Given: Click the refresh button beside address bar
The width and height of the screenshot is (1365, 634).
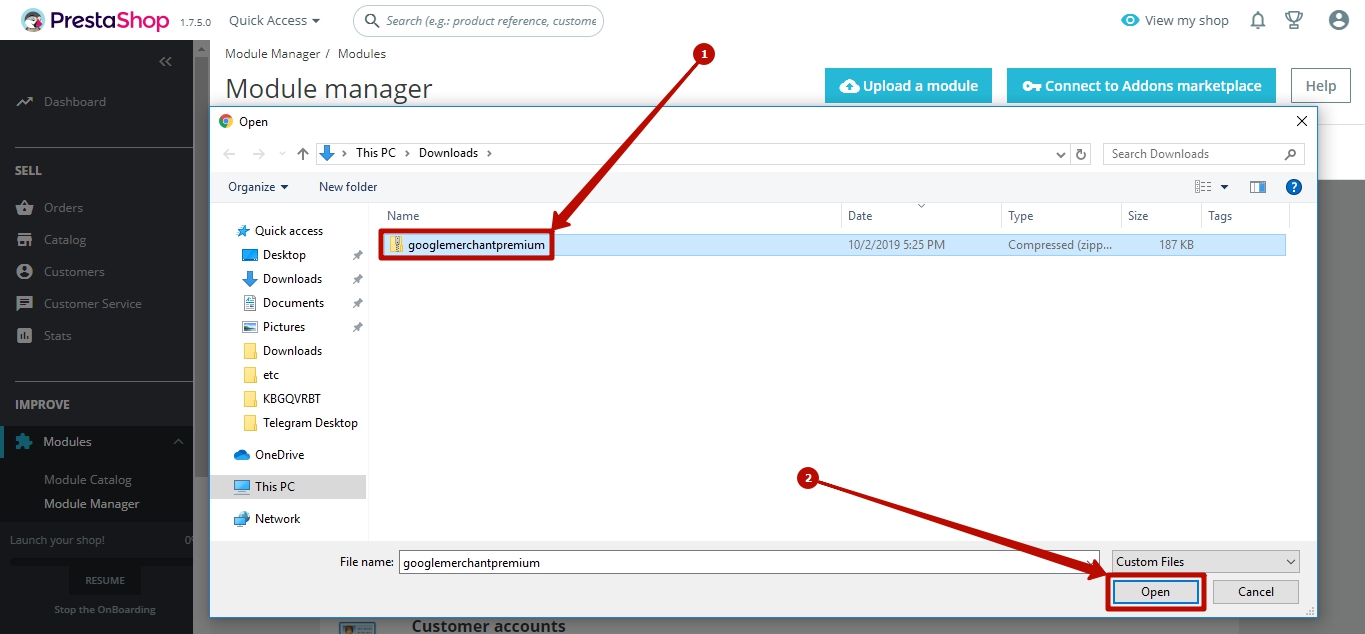Looking at the screenshot, I should pos(1081,154).
